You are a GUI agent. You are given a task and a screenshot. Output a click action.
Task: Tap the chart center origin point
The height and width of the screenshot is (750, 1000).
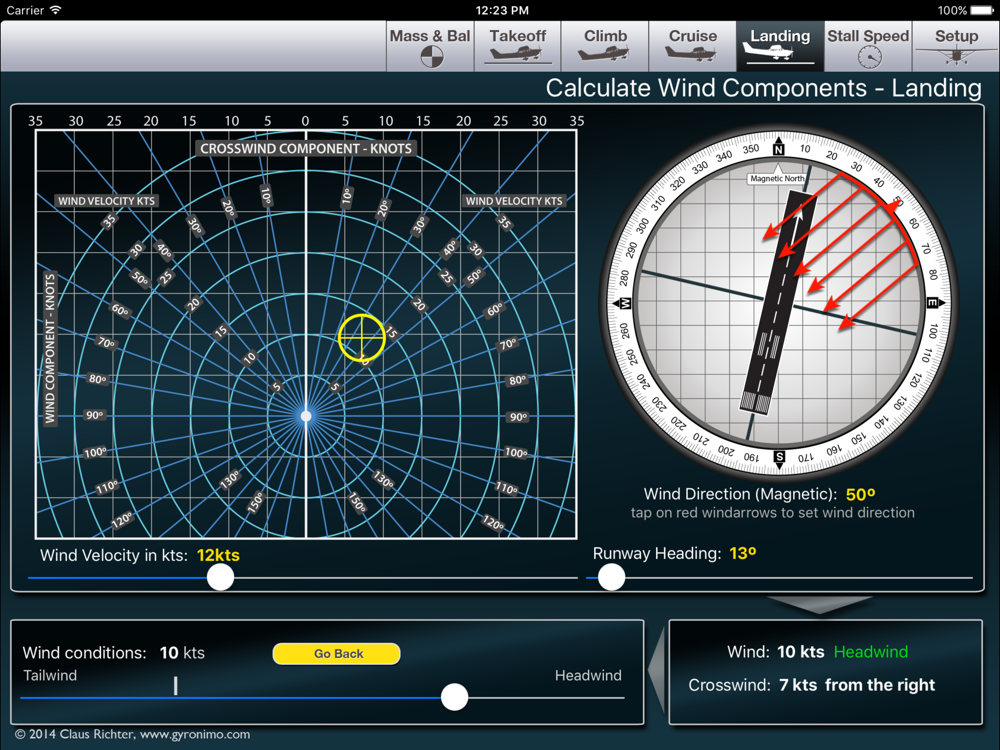coord(306,416)
